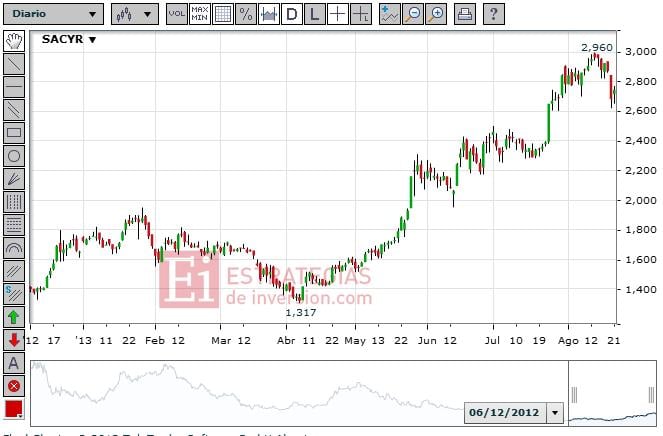Click the red delete drawings button
Image resolution: width=663 pixels, height=436 pixels.
(14, 385)
